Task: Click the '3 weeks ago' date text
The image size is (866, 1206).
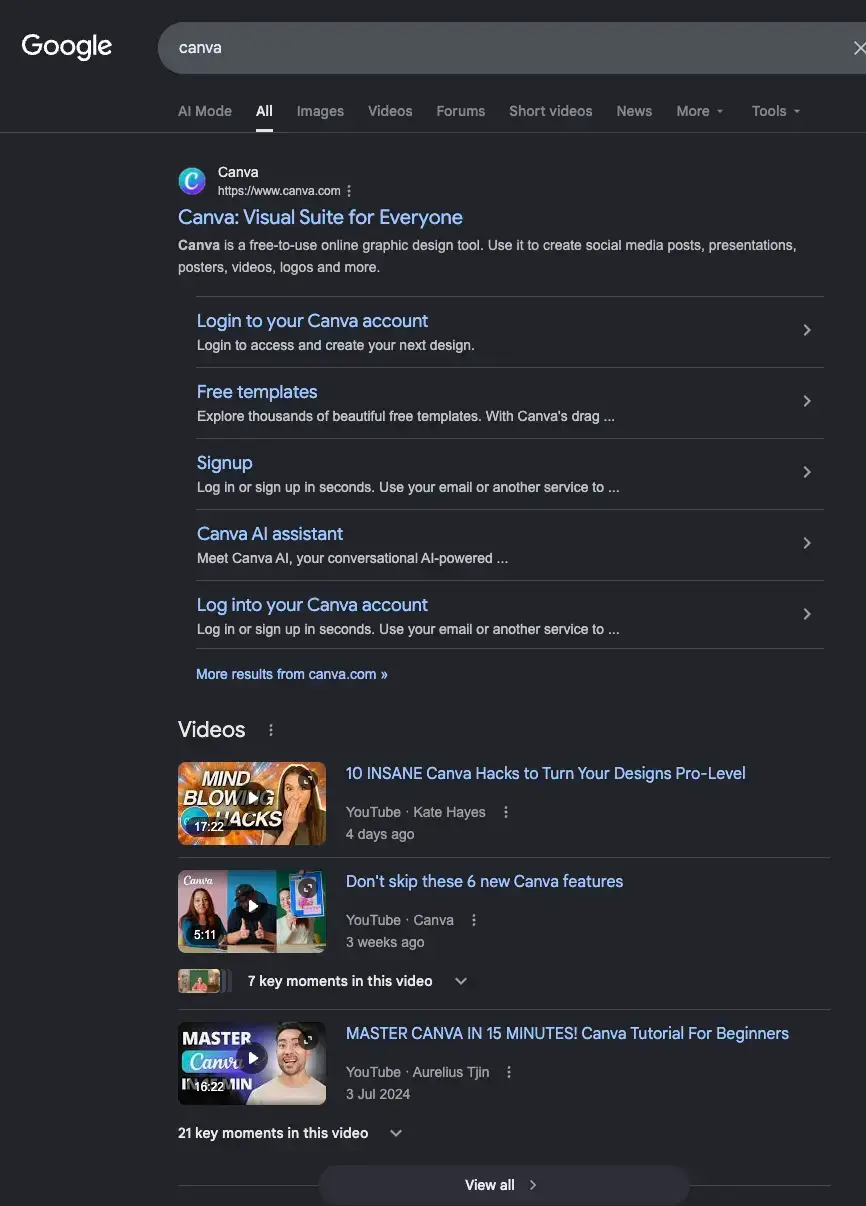Action: coord(385,942)
